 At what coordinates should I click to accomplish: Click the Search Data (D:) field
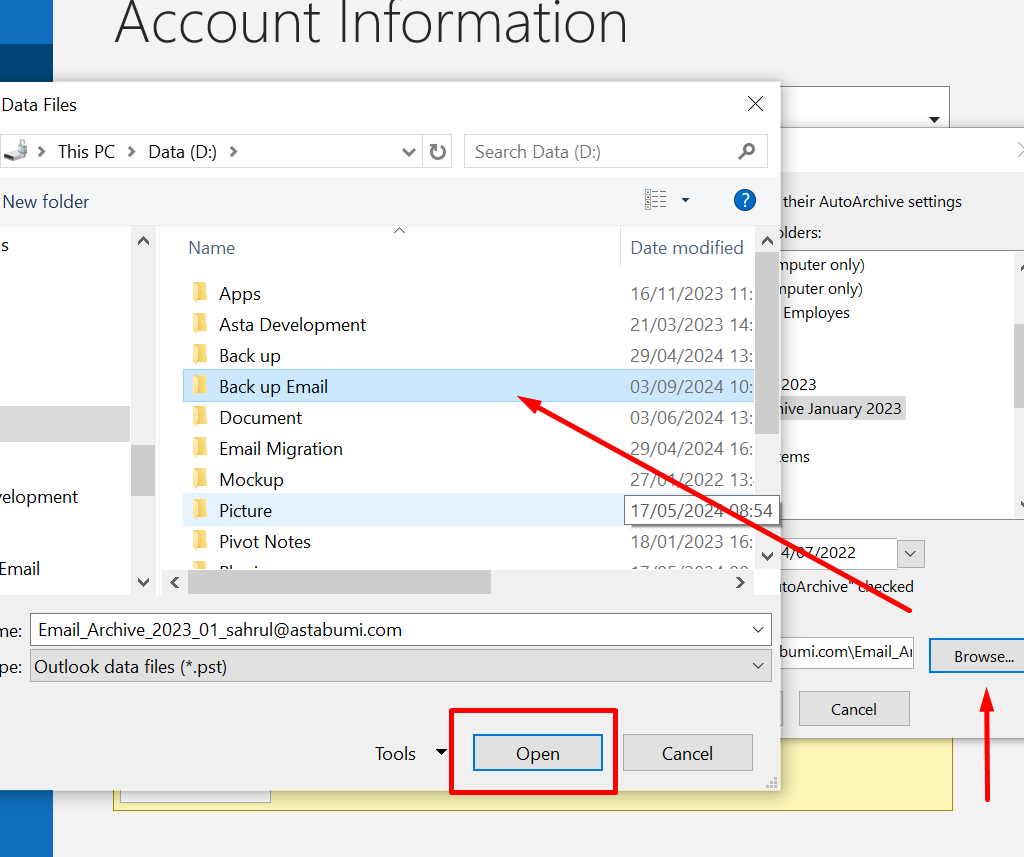[600, 152]
